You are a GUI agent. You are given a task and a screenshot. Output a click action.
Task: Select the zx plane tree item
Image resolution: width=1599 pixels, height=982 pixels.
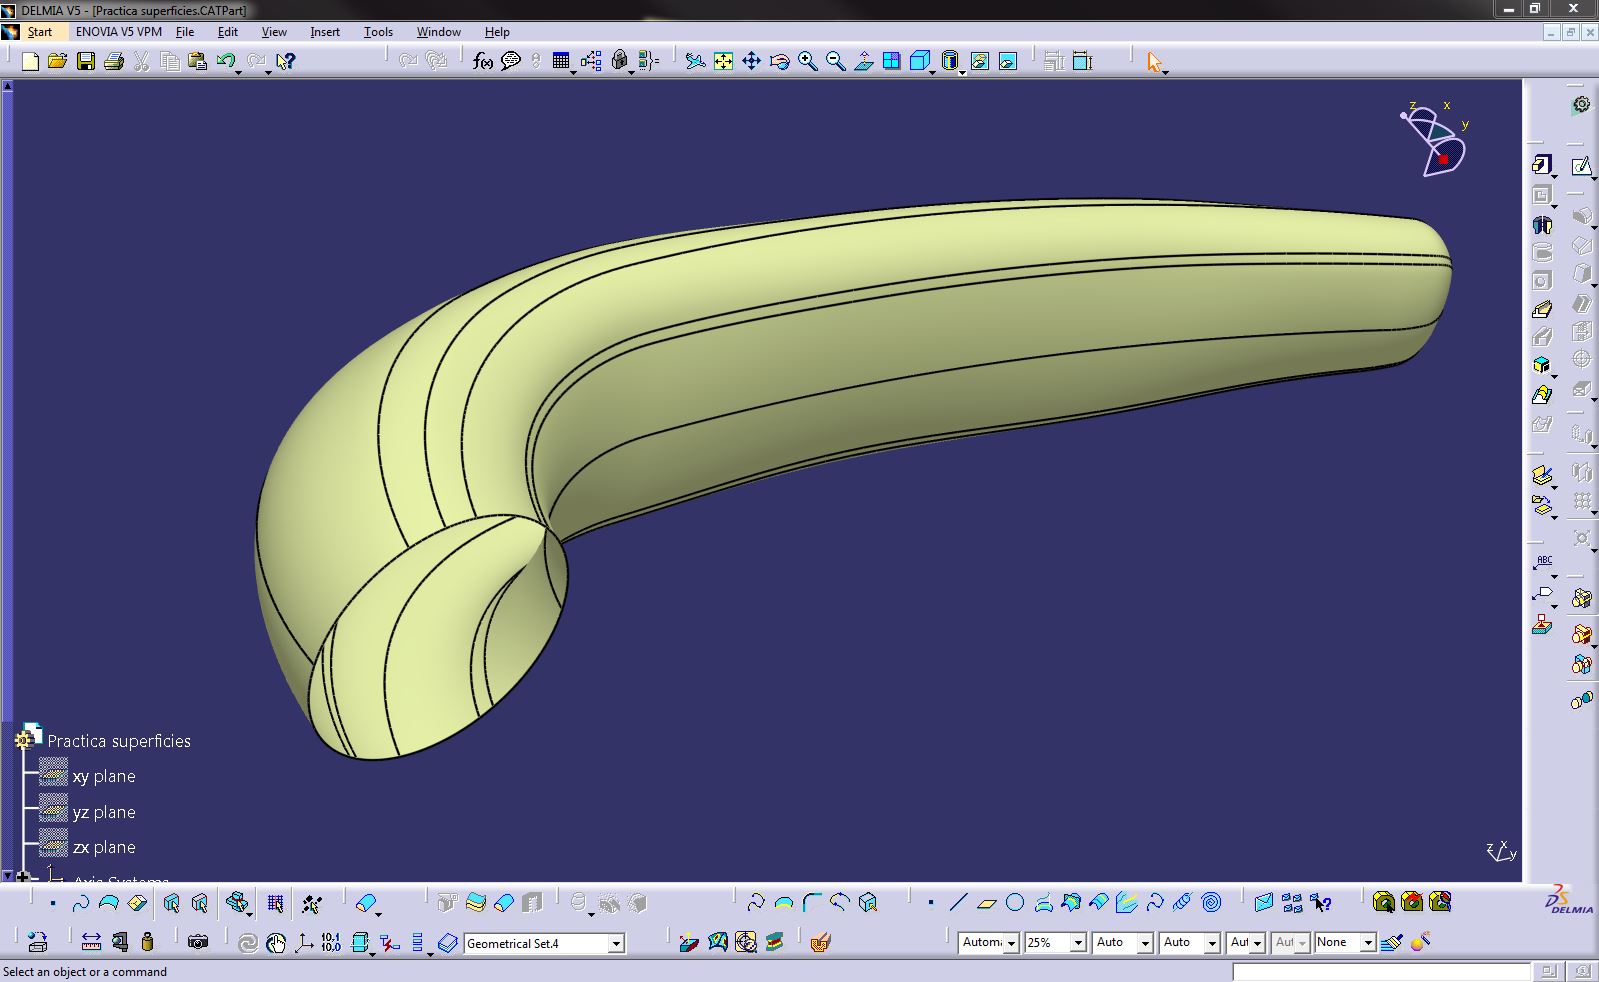[x=104, y=848]
